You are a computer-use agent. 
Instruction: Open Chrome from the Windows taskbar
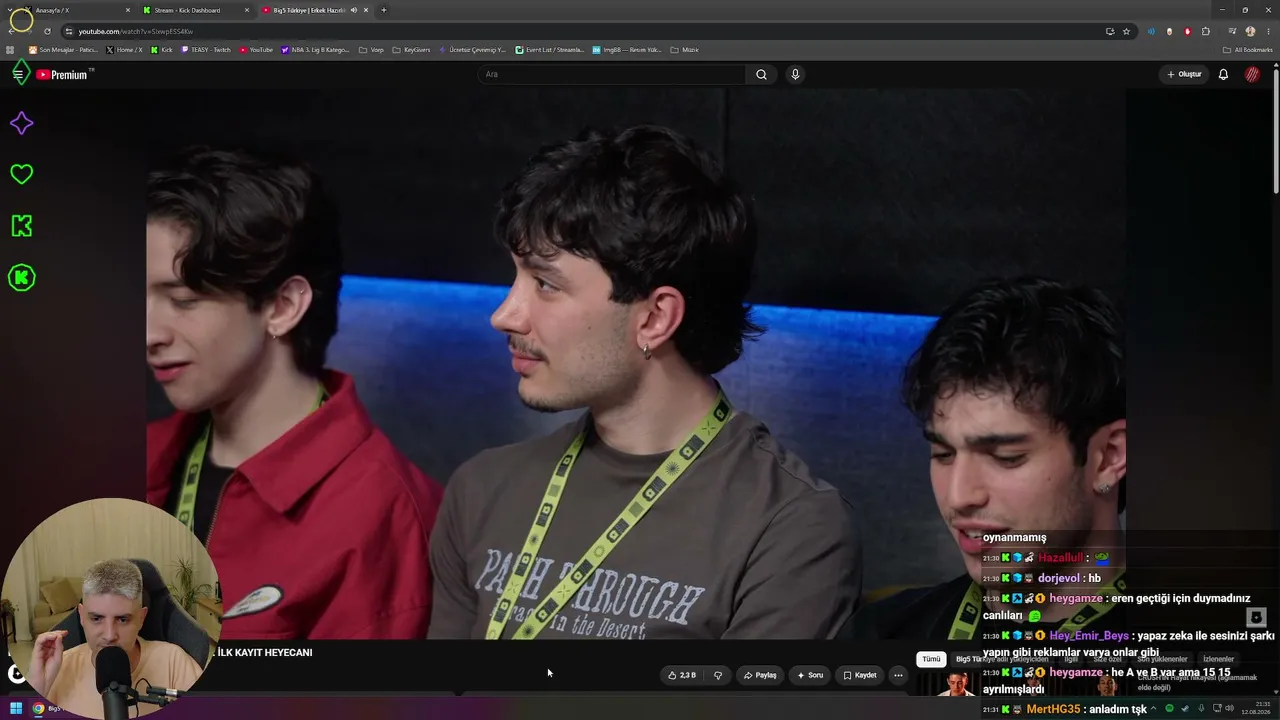tap(38, 709)
